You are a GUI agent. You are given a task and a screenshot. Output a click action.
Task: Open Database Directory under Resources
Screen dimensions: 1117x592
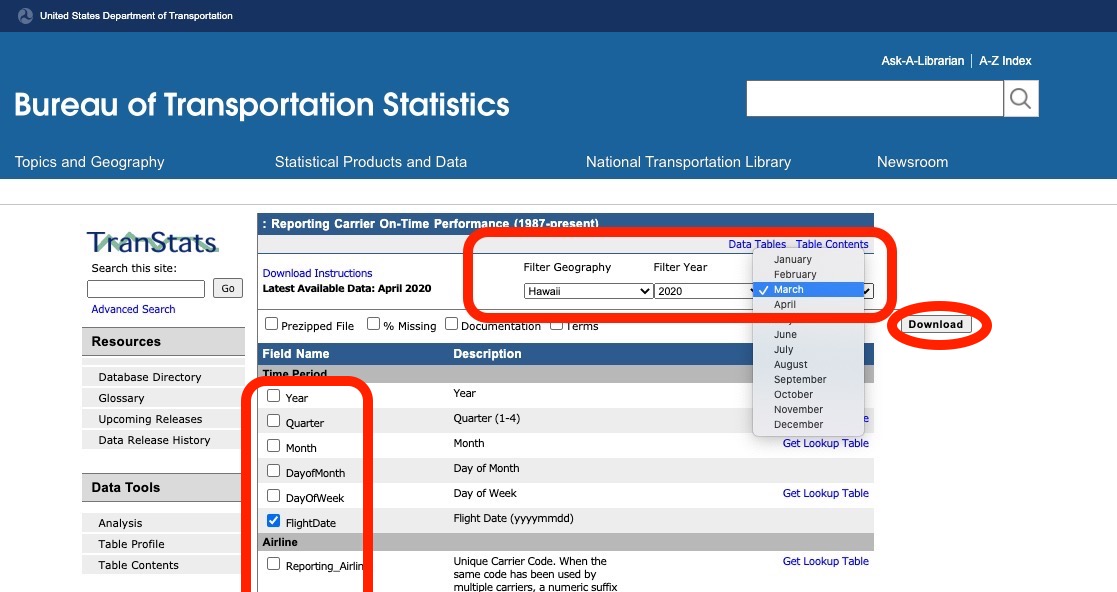(x=150, y=377)
